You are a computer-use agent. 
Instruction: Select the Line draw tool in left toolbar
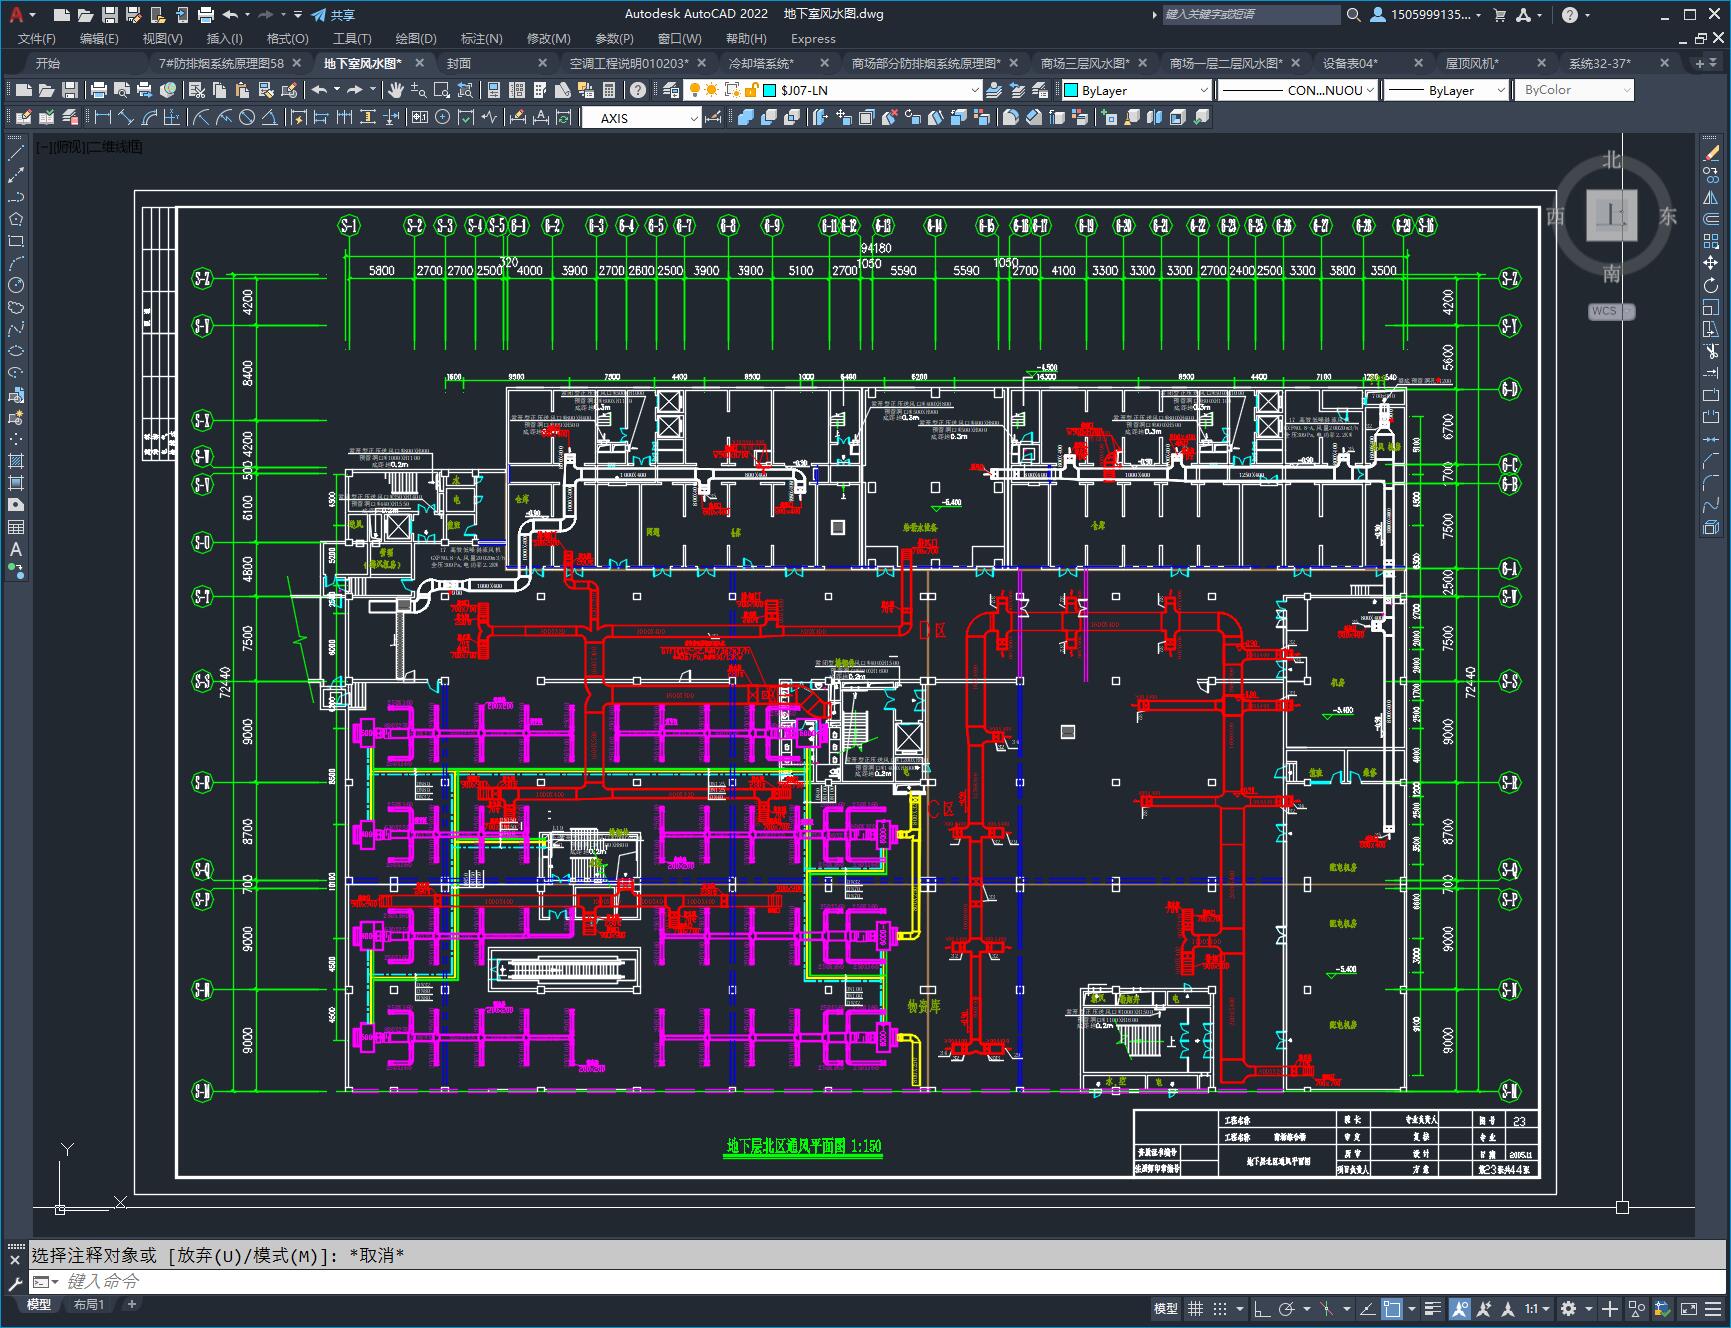pyautogui.click(x=16, y=153)
